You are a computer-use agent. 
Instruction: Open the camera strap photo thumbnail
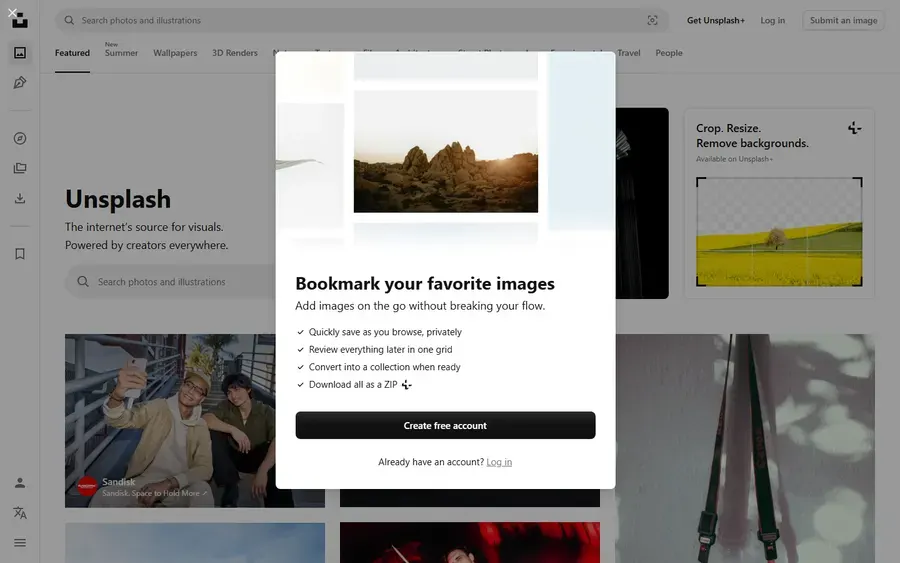(x=745, y=448)
